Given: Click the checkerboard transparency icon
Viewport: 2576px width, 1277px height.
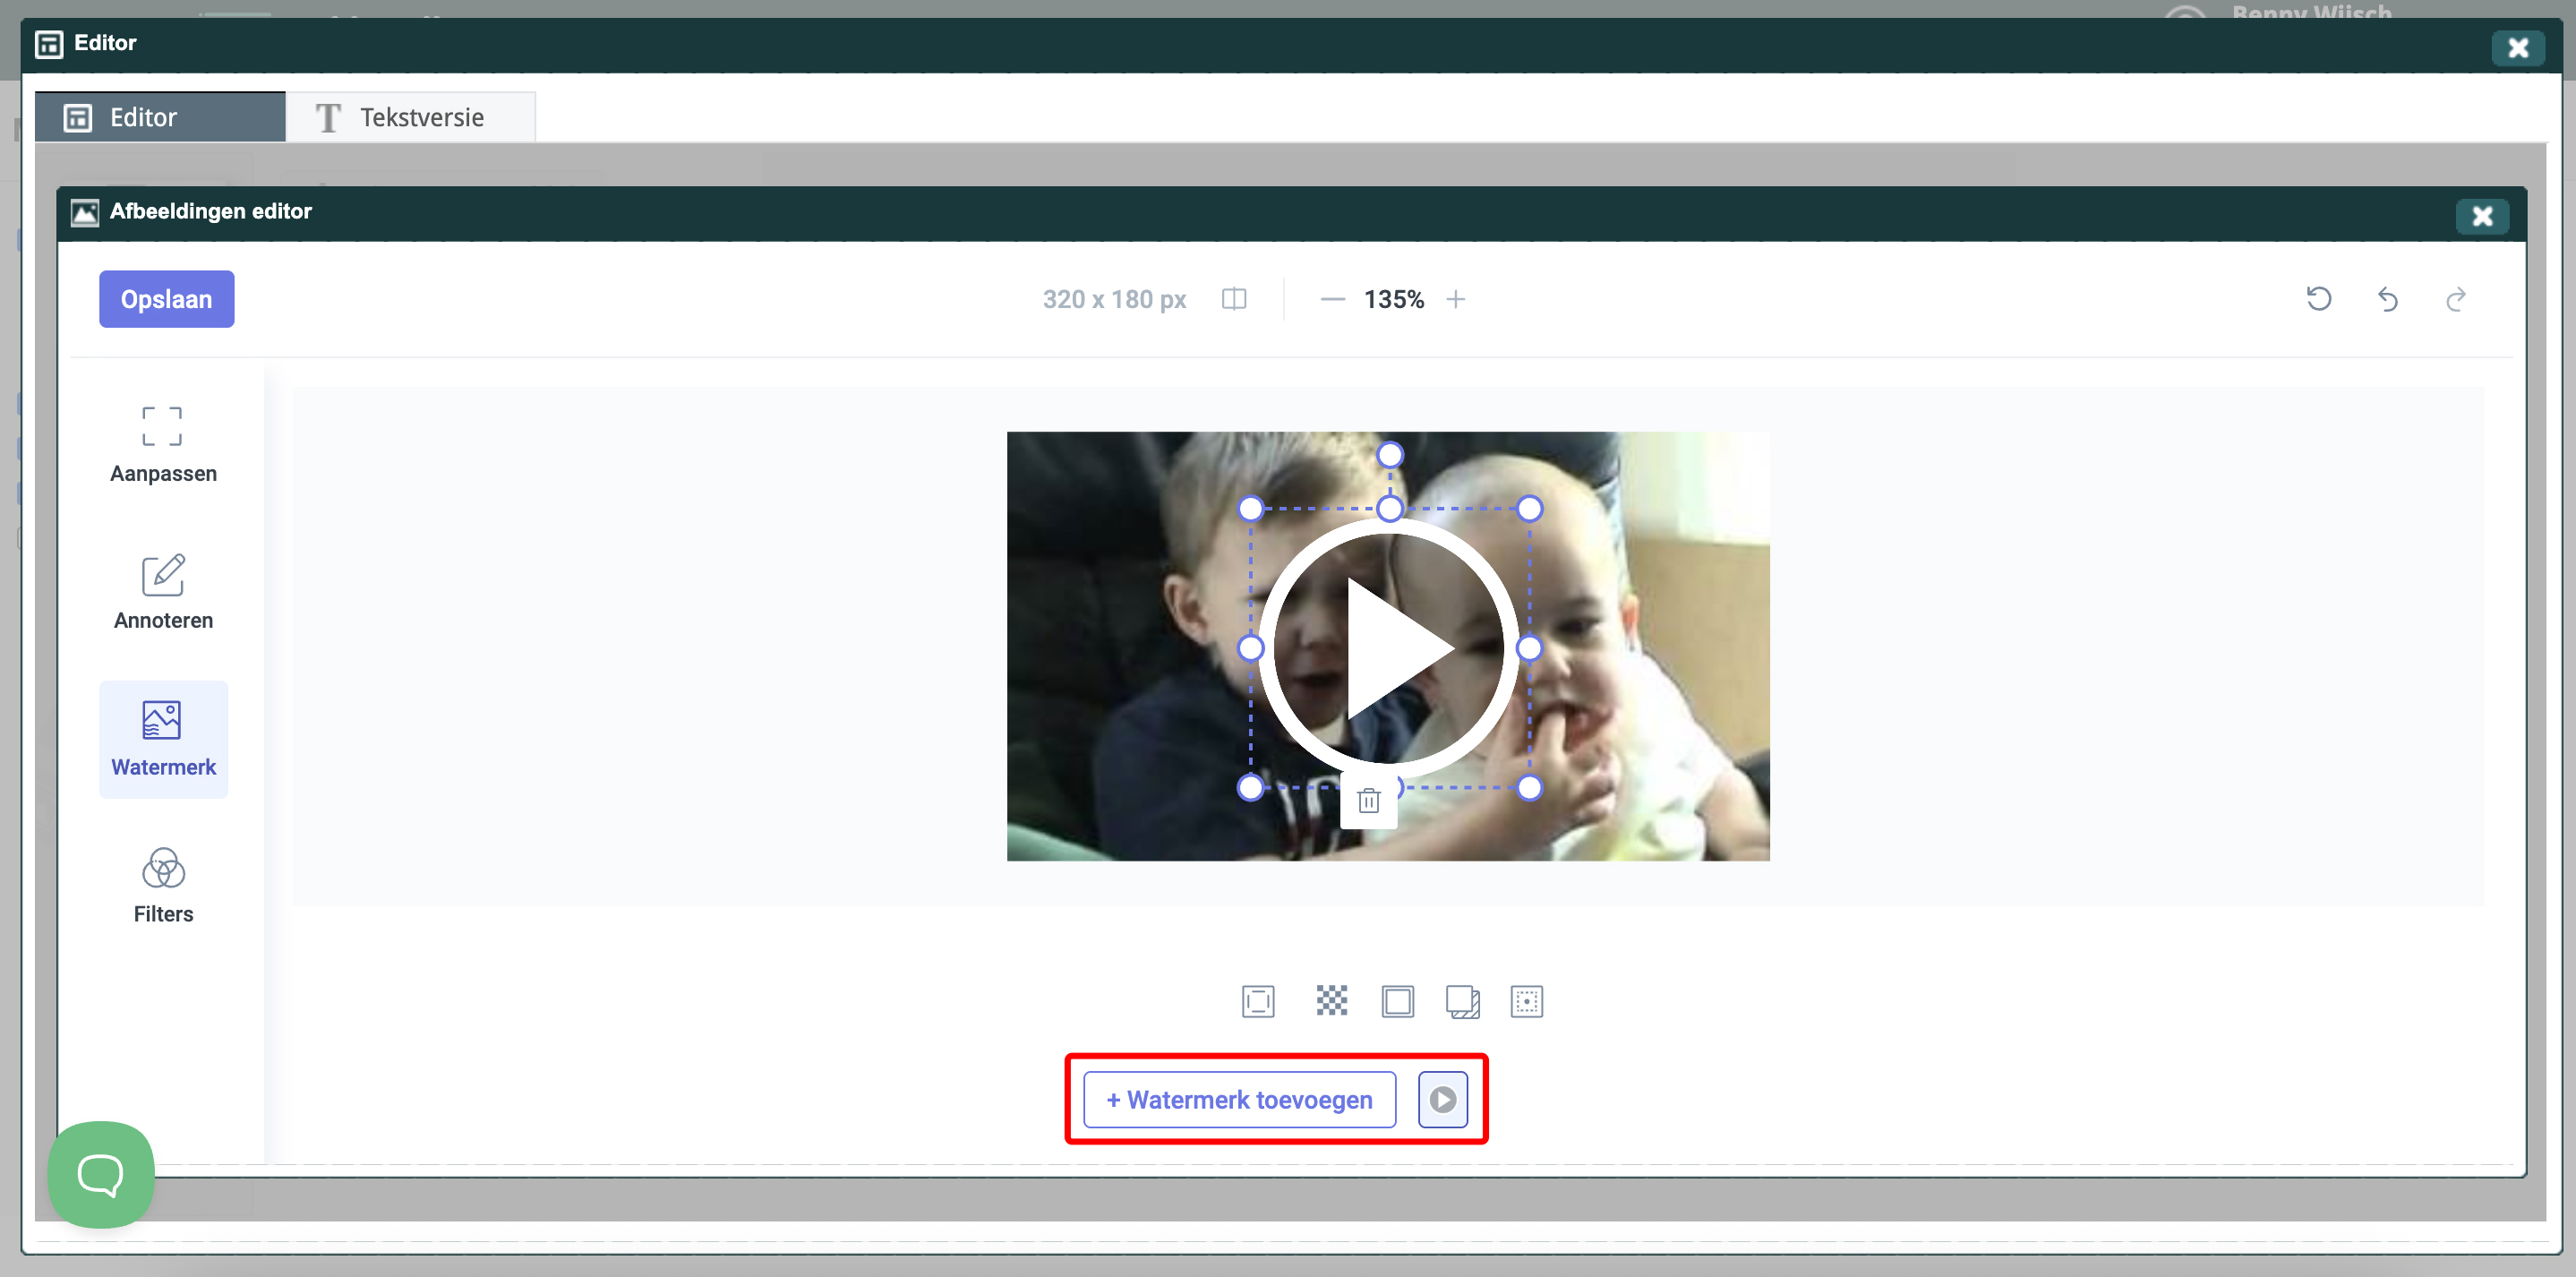Looking at the screenshot, I should (x=1331, y=1000).
